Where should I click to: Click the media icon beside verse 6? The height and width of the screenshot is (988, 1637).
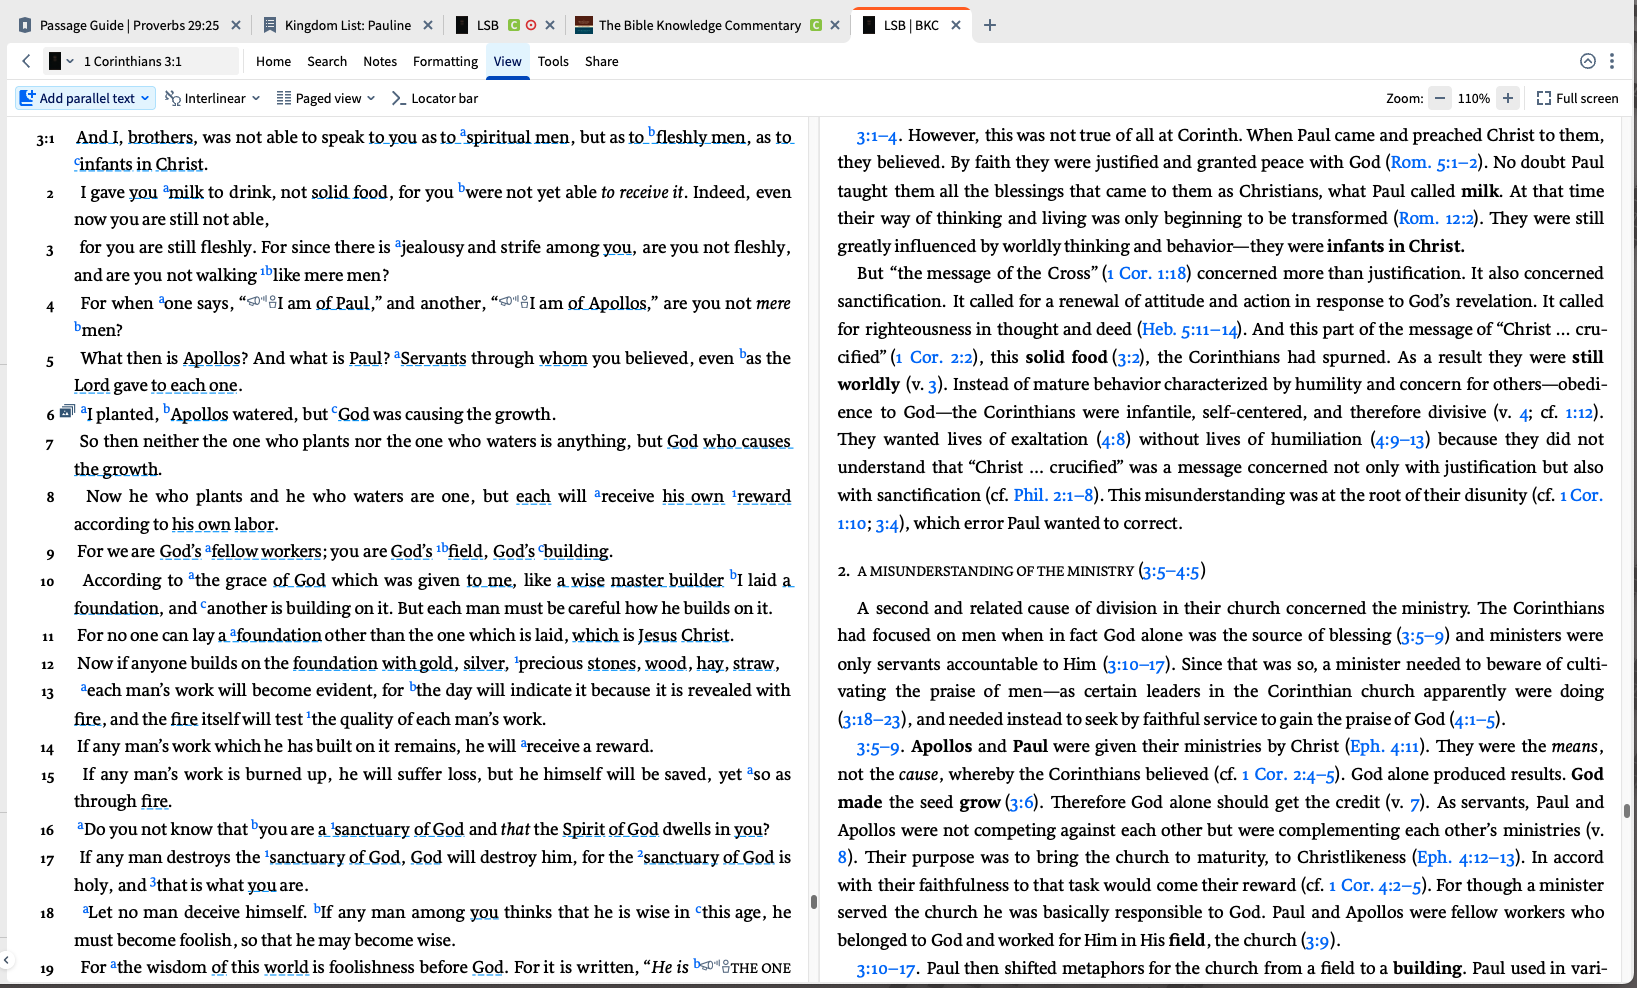[66, 410]
